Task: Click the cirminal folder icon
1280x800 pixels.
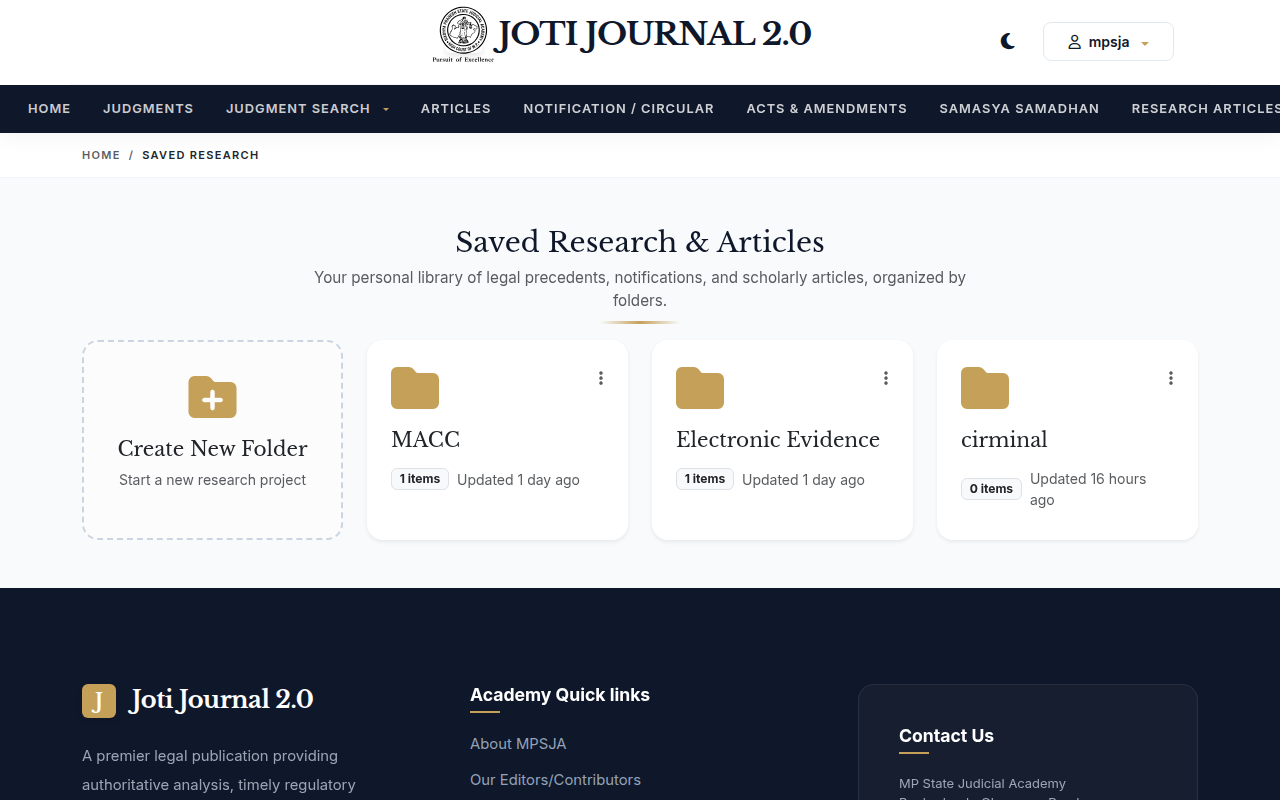Action: [x=985, y=388]
